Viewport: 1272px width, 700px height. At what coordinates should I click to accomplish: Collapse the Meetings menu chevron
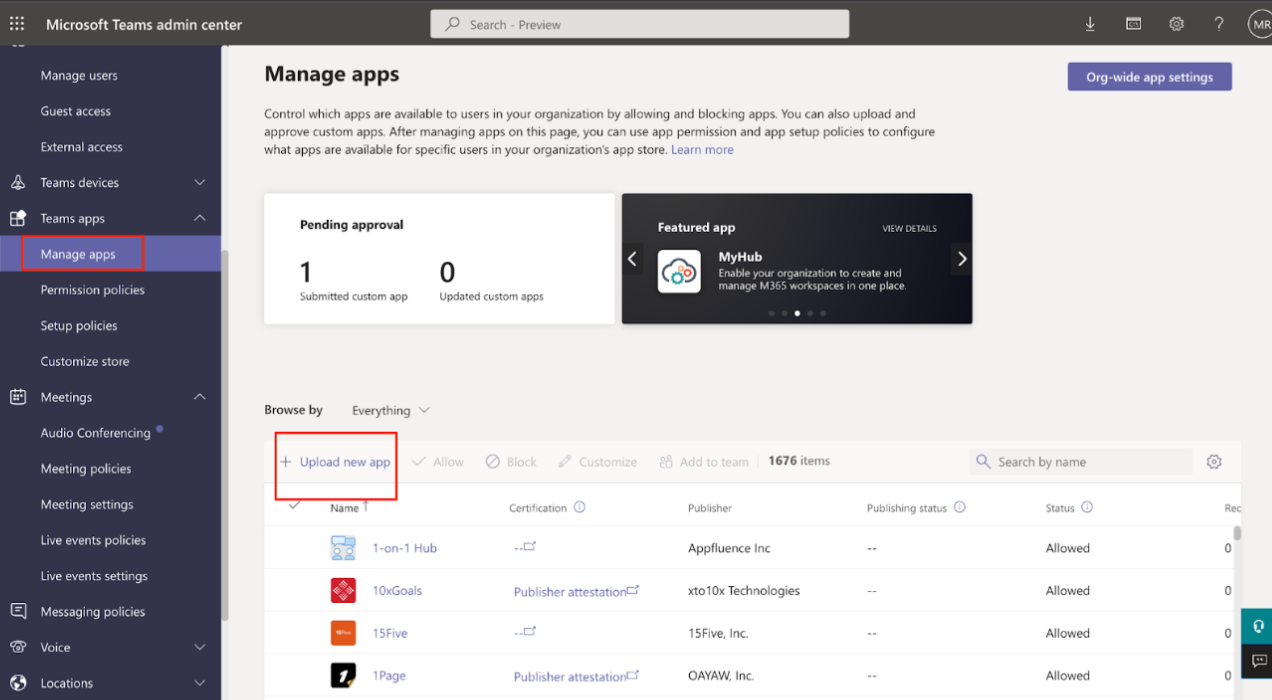200,397
